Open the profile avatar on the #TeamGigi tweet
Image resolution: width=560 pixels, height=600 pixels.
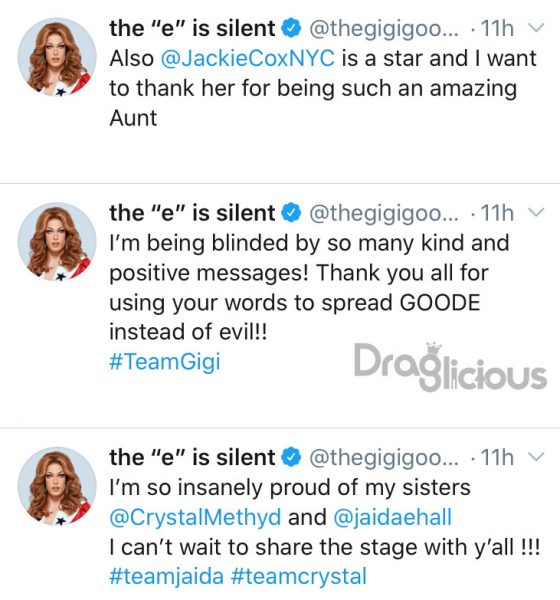[x=57, y=242]
